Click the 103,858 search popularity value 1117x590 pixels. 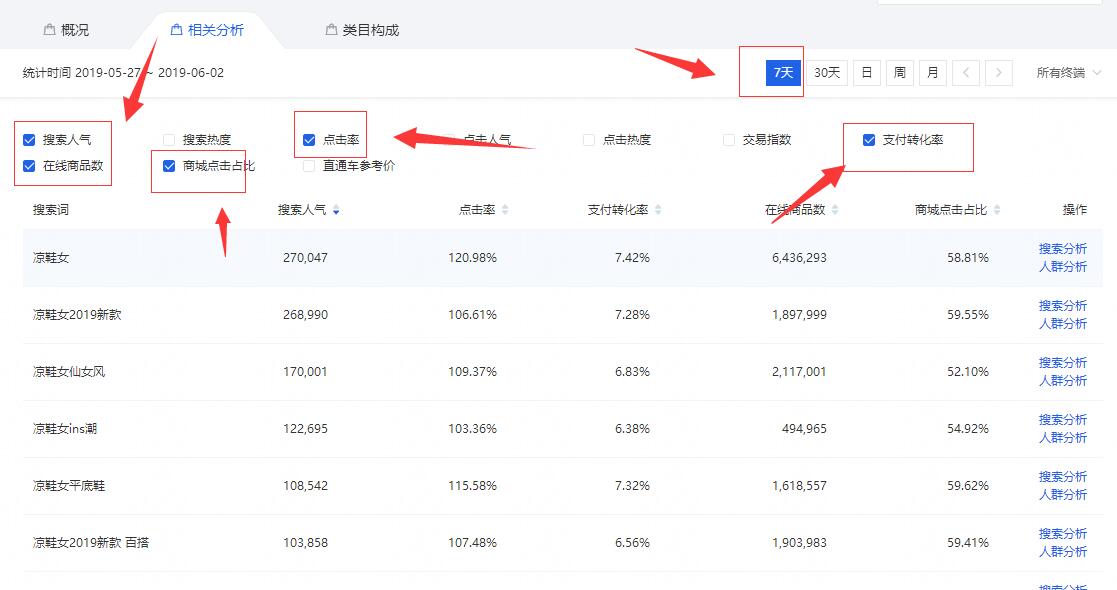tap(305, 543)
